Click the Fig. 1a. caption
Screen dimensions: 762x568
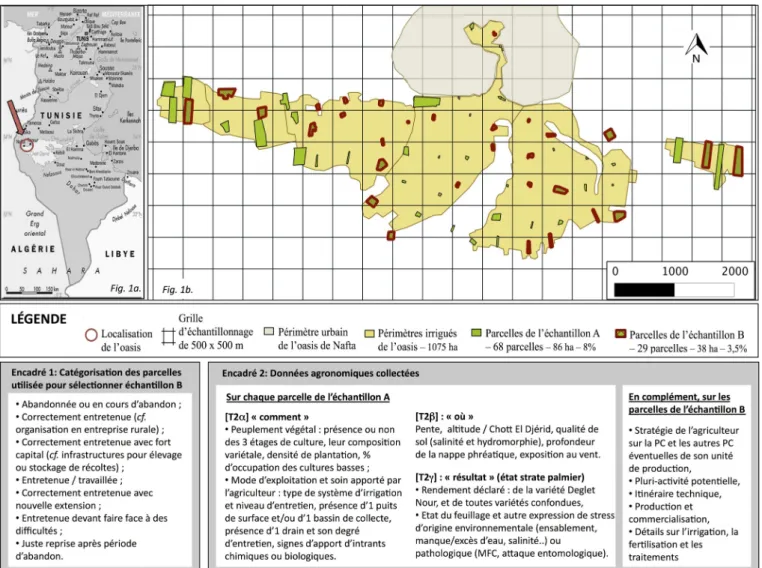coord(125,288)
